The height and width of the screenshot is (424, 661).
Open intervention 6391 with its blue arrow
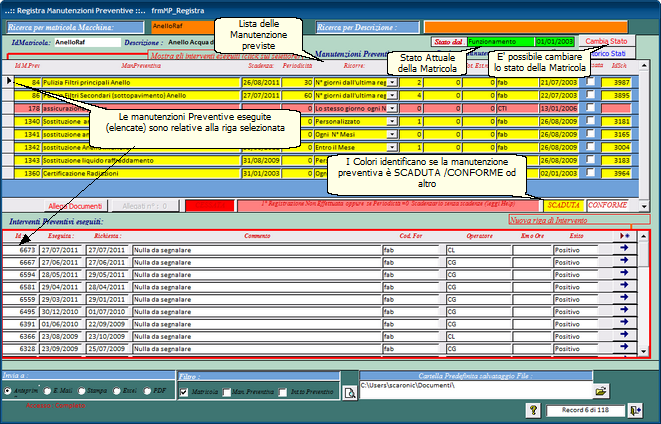624,323
